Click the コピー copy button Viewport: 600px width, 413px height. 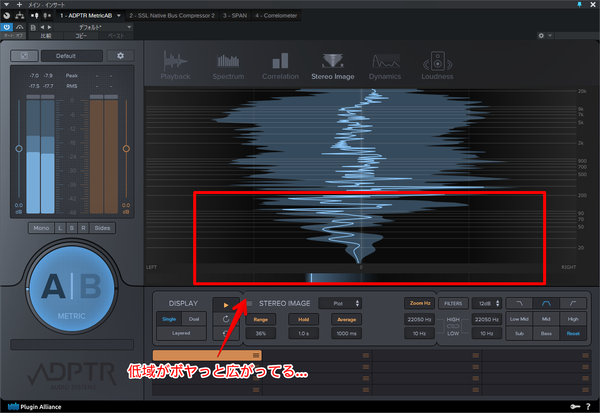(x=81, y=36)
